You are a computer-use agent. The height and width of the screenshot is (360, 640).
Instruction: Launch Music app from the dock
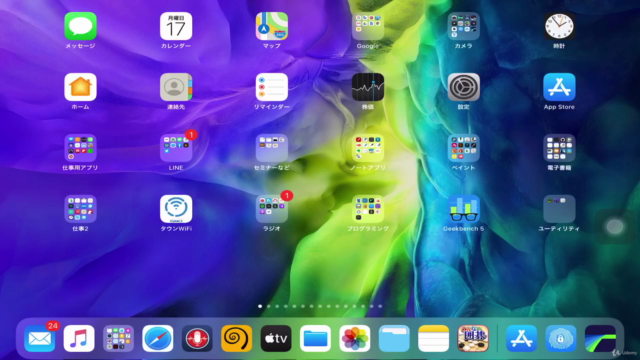(79, 338)
